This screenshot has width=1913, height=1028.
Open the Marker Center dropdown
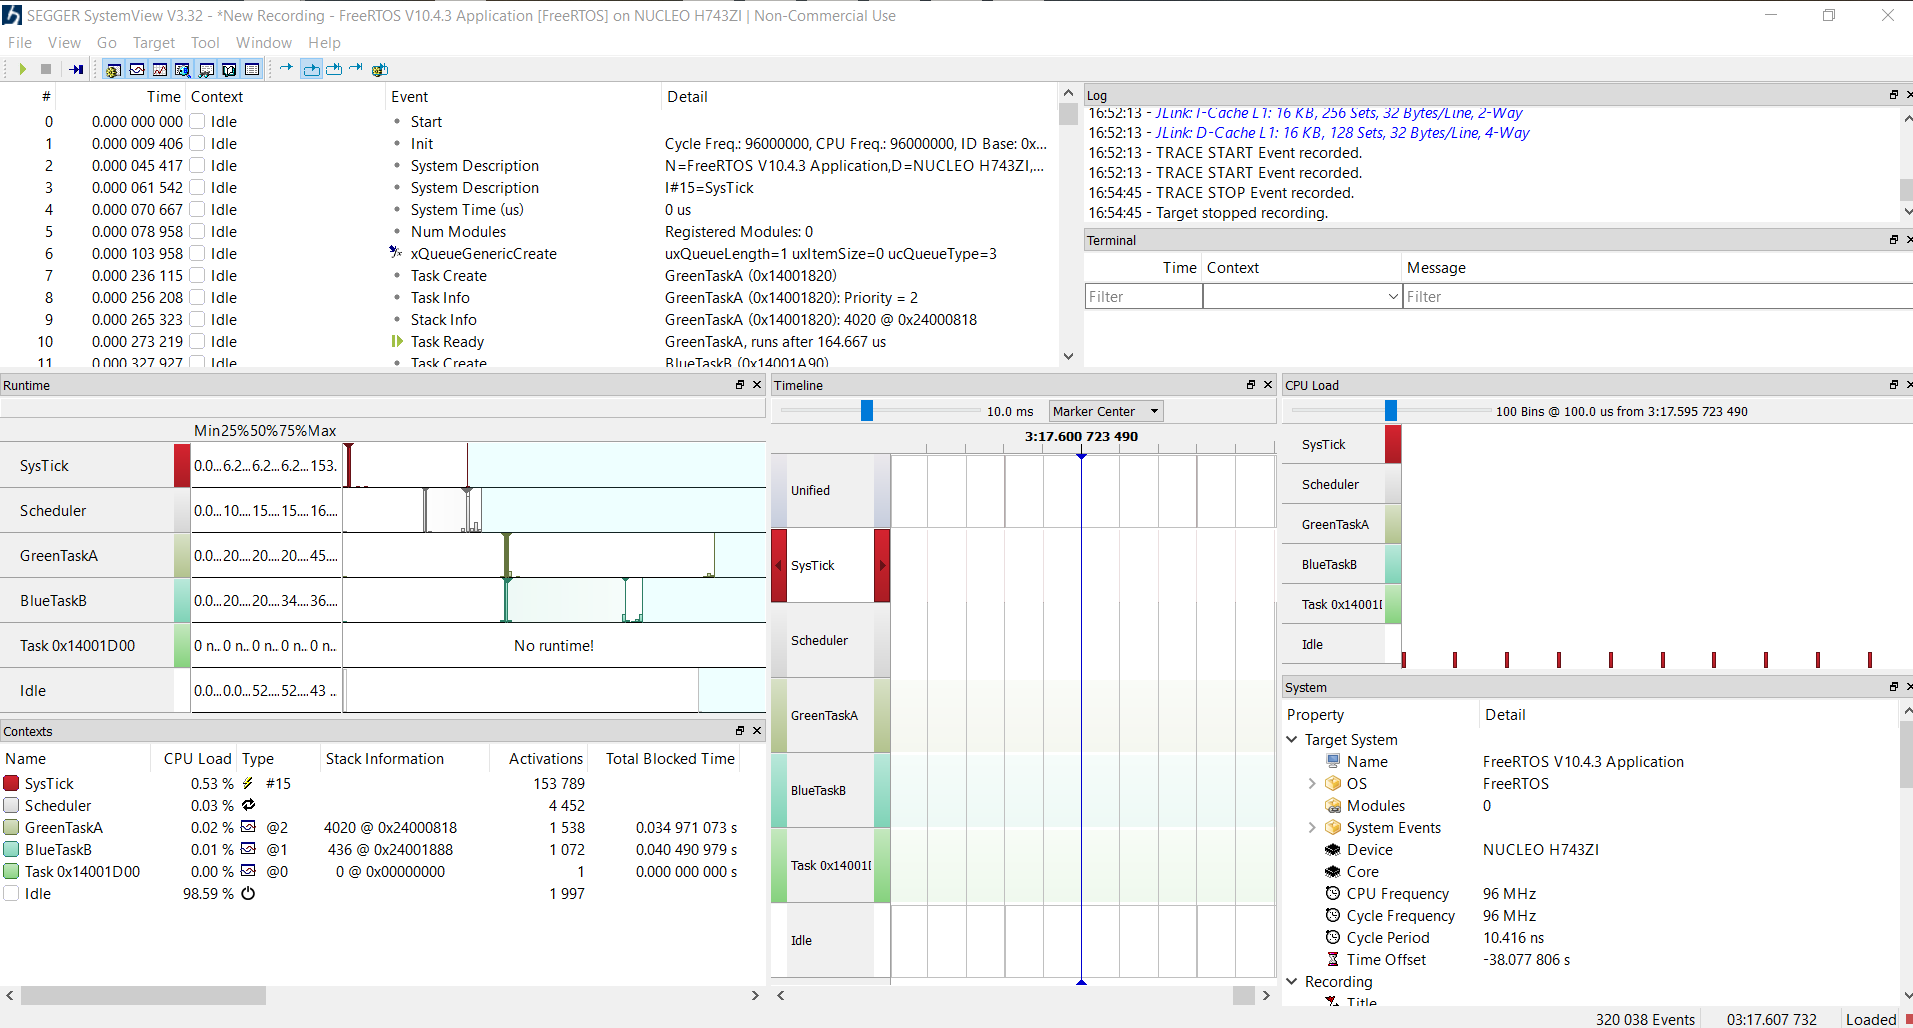click(x=1106, y=411)
